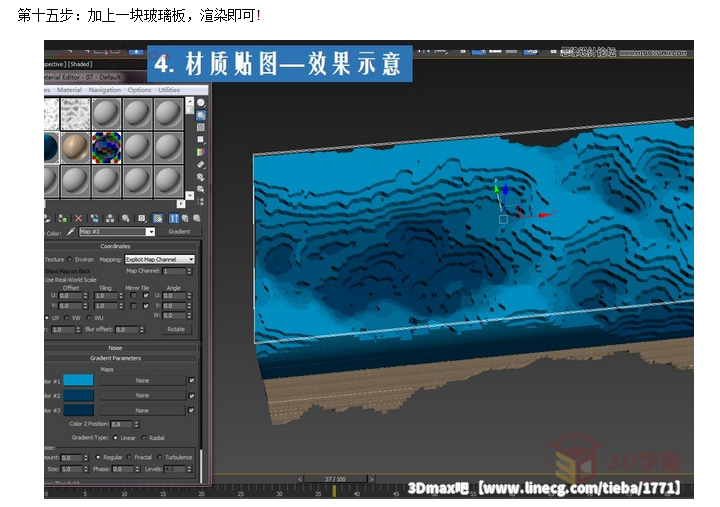Click the Color #2 blue swatch
The height and width of the screenshot is (507, 720).
click(78, 395)
